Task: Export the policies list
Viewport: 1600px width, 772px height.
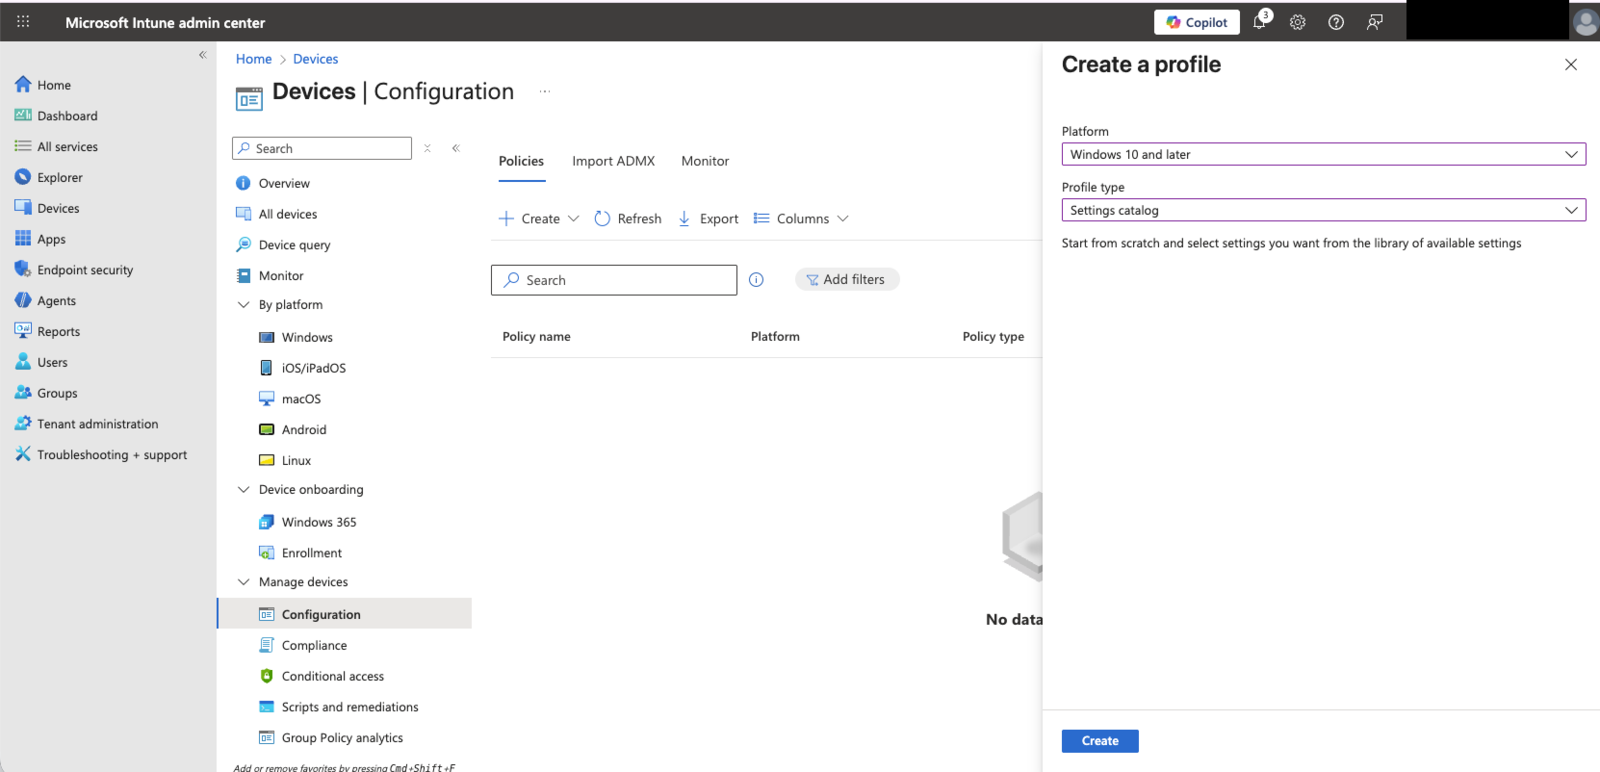Action: point(708,219)
